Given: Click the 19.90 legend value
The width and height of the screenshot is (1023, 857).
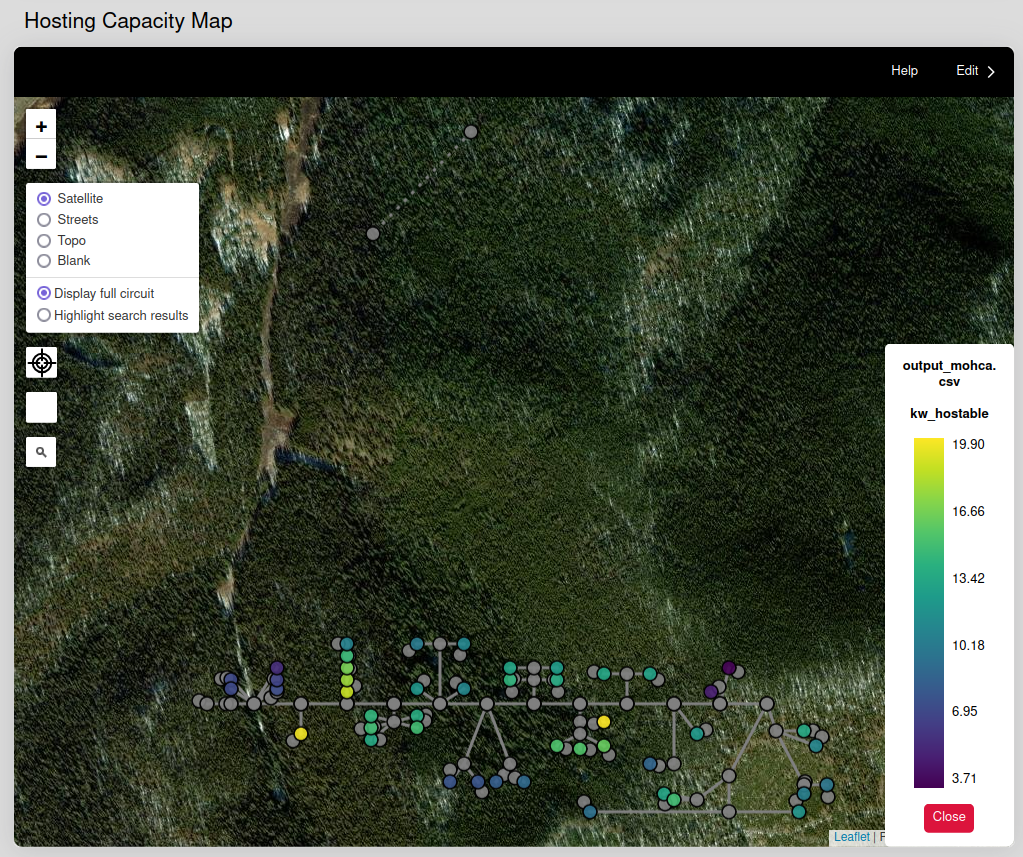Looking at the screenshot, I should click(x=968, y=445).
